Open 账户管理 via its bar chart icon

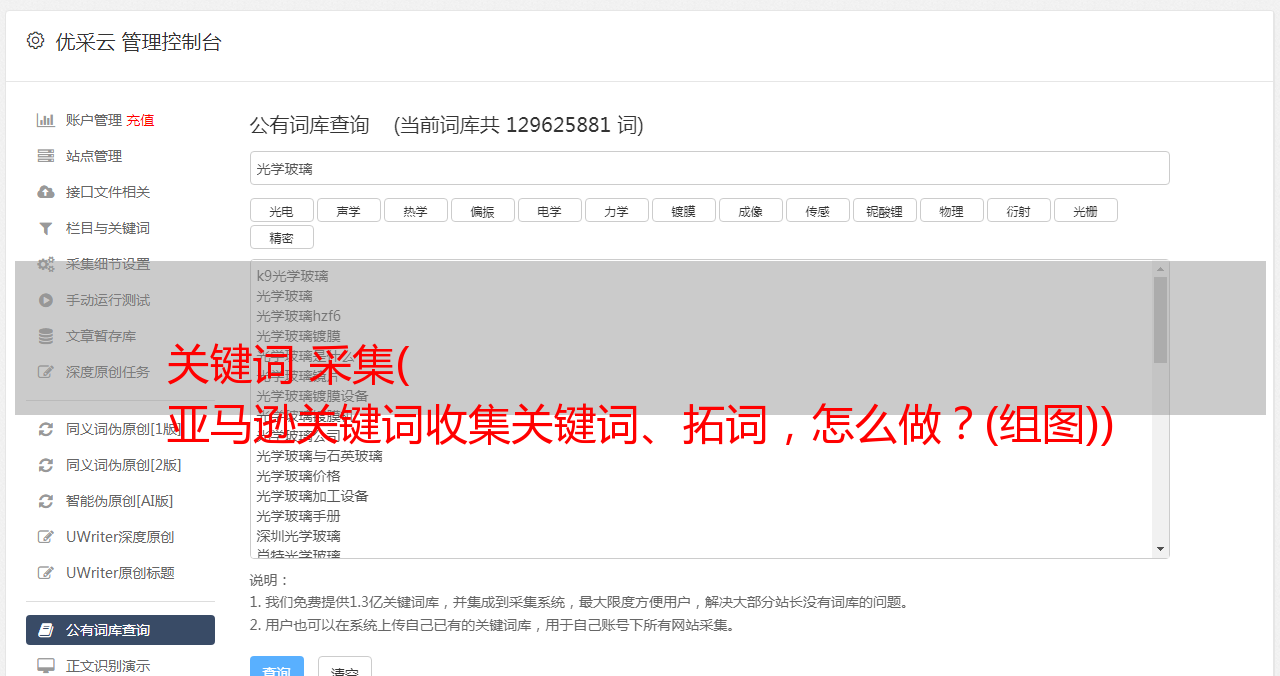45,120
